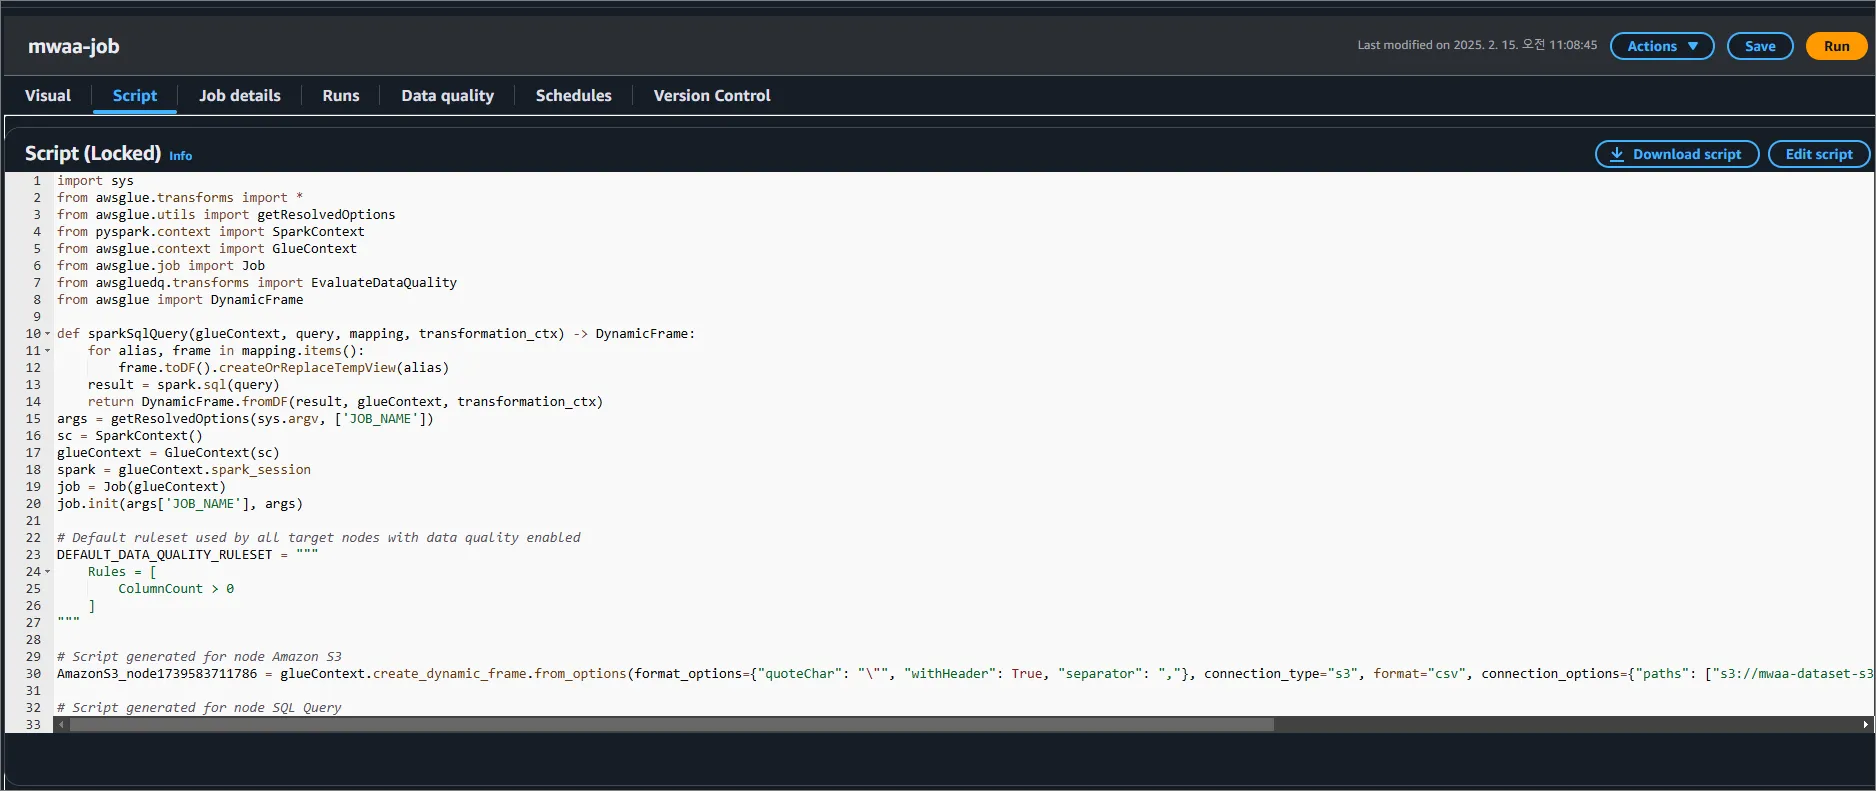Click 'job = Job(glueContext)' line 19

142,487
